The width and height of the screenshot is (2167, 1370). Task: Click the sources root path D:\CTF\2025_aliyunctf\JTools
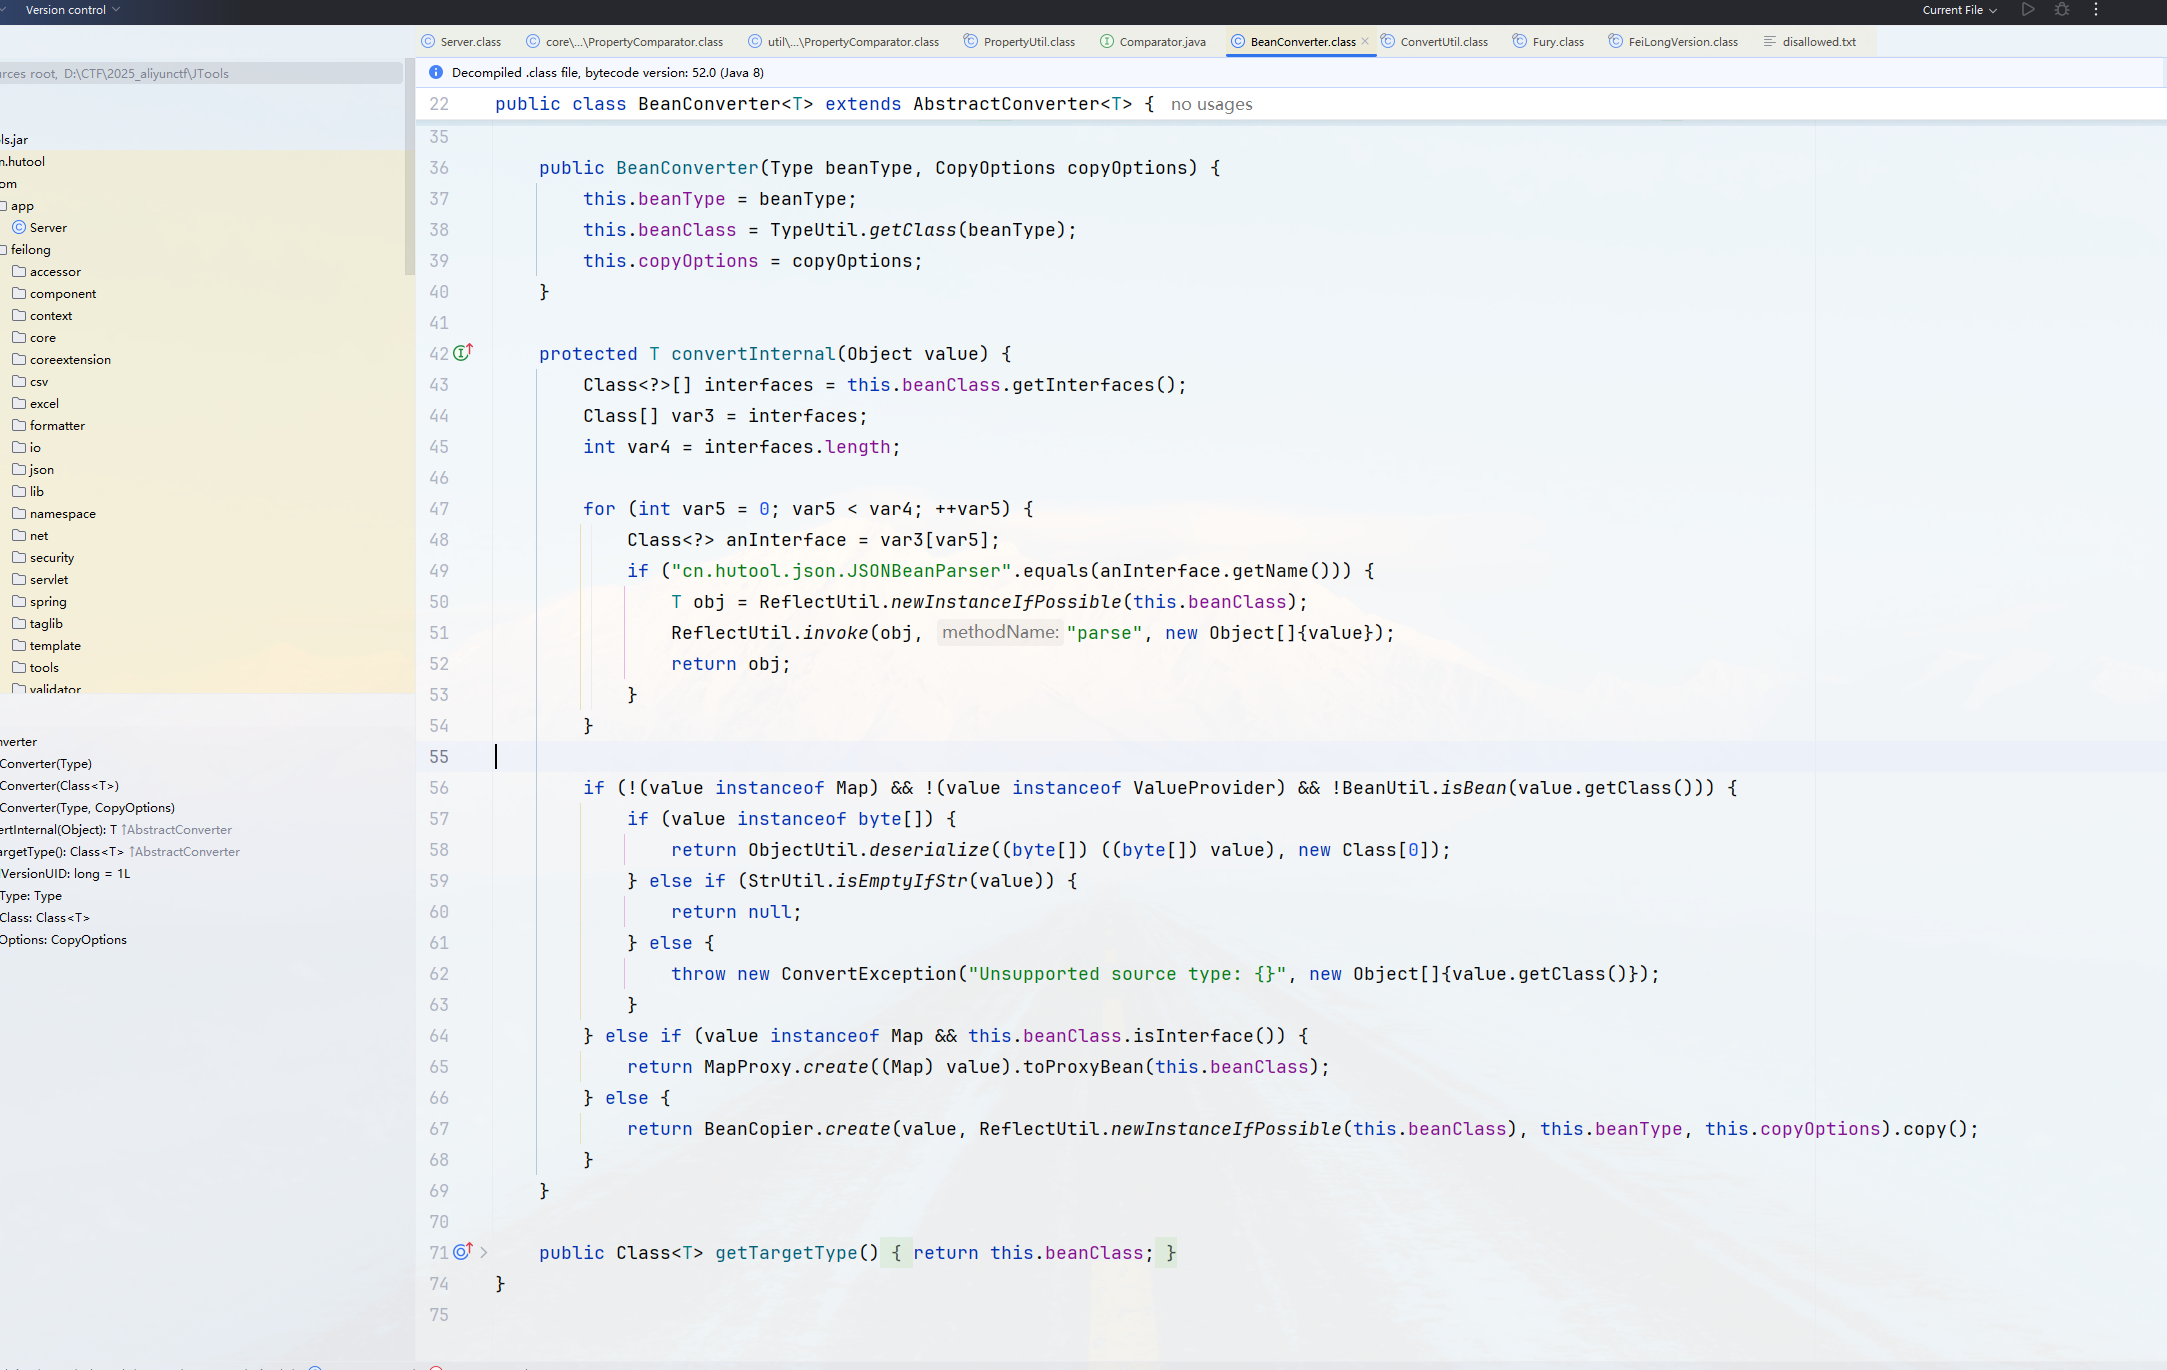pyautogui.click(x=146, y=73)
